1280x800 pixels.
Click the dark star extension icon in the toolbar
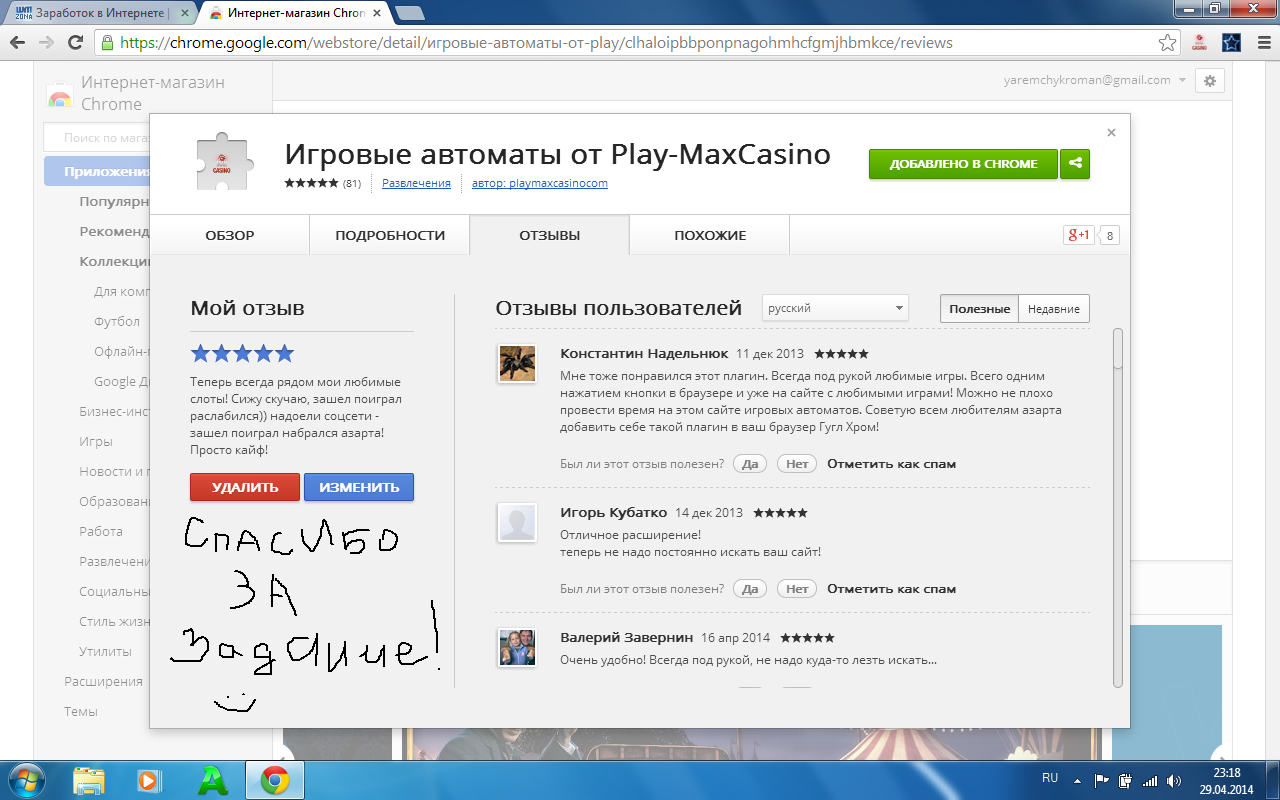tap(1231, 43)
